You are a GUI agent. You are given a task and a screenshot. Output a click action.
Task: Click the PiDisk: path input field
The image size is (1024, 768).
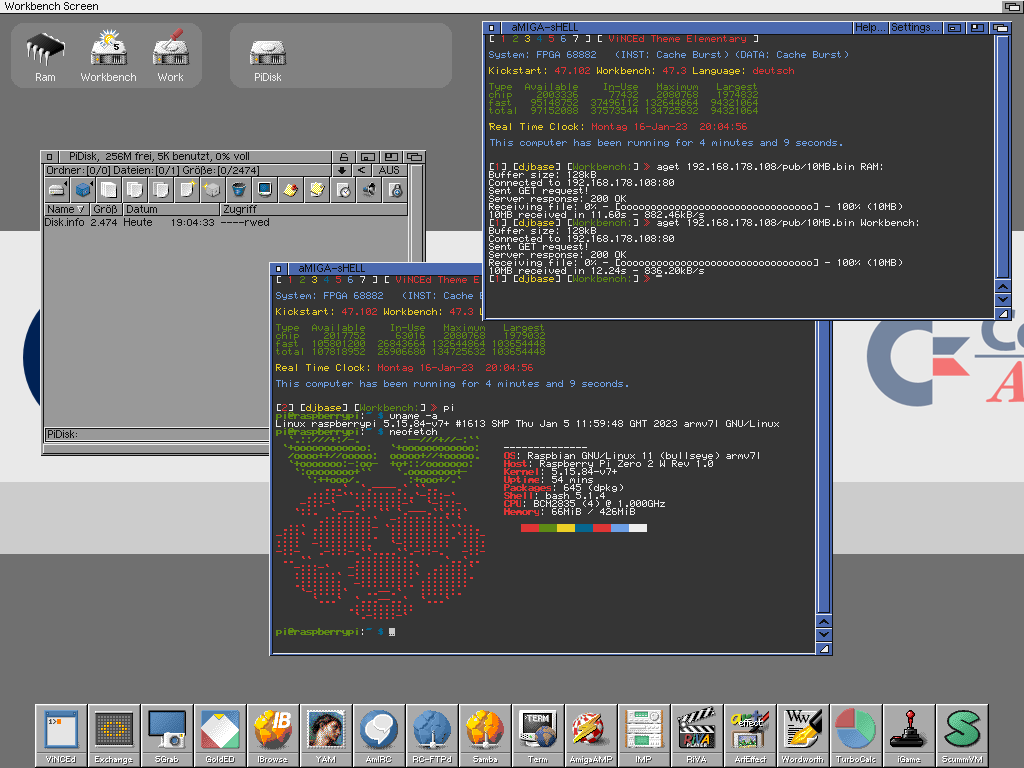(157, 434)
